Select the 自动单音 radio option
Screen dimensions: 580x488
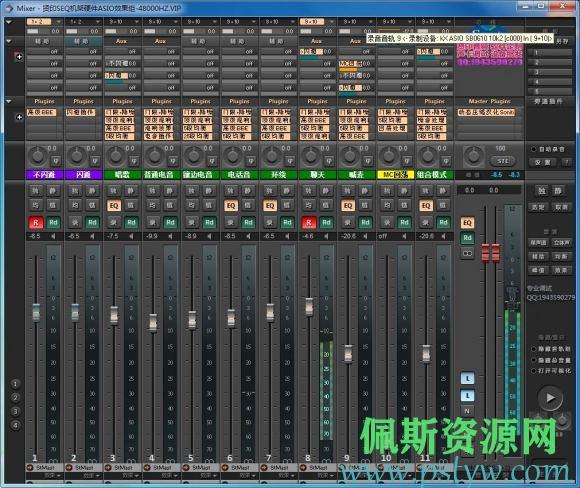(534, 149)
